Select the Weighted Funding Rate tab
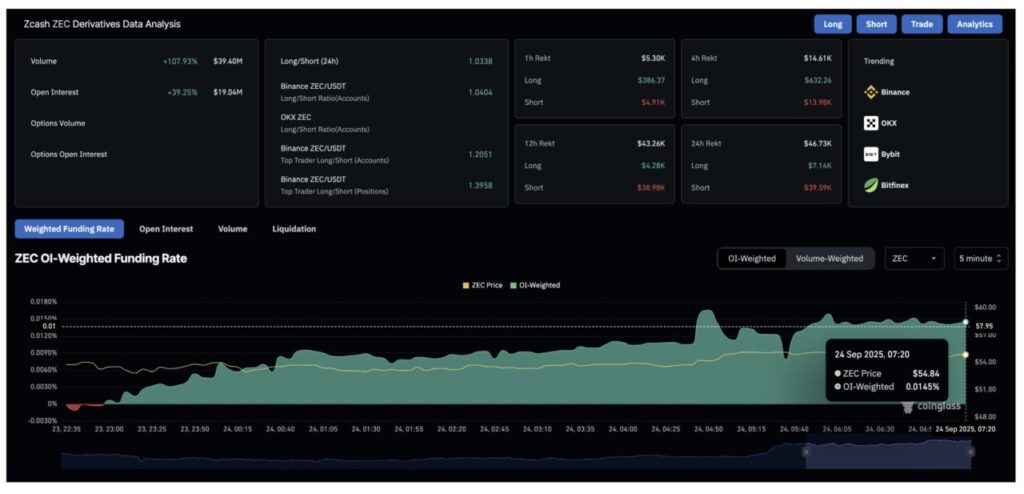The height and width of the screenshot is (494, 1024). (69, 229)
